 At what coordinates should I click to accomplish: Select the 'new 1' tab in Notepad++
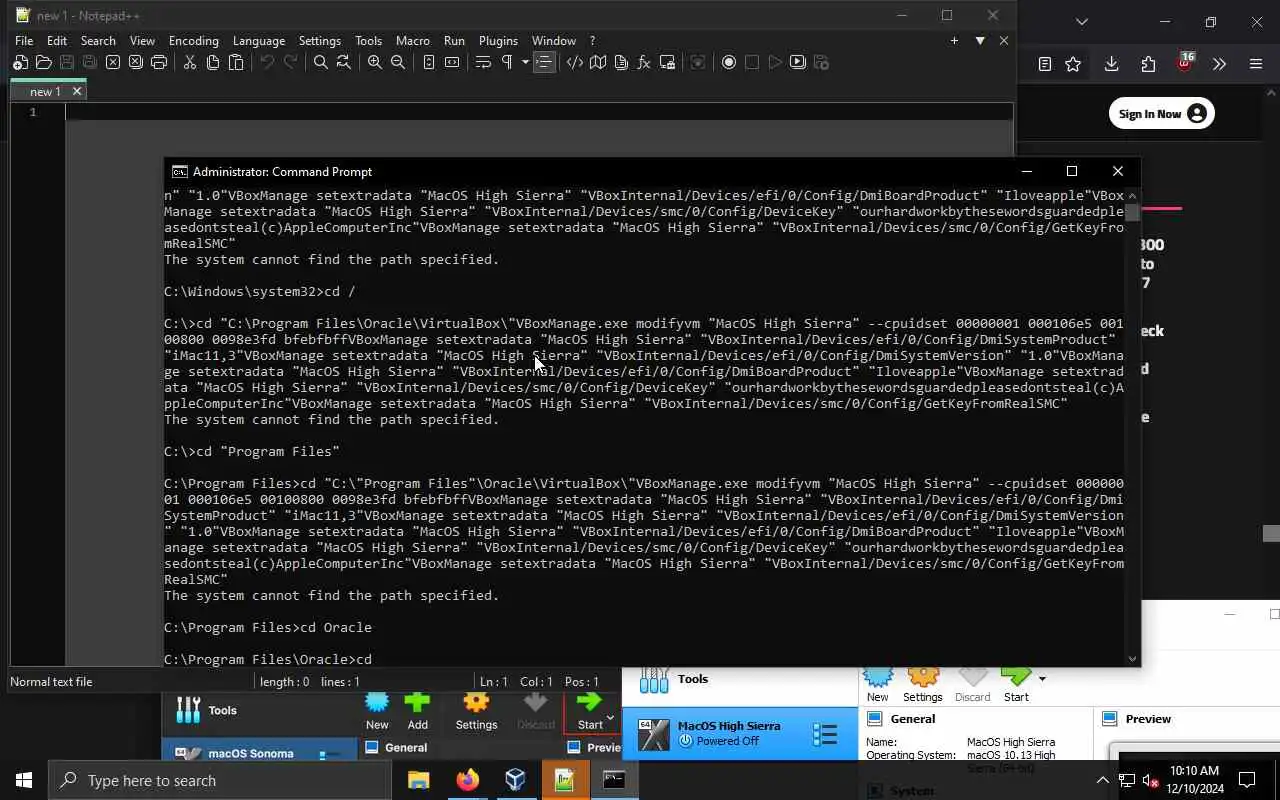point(44,91)
